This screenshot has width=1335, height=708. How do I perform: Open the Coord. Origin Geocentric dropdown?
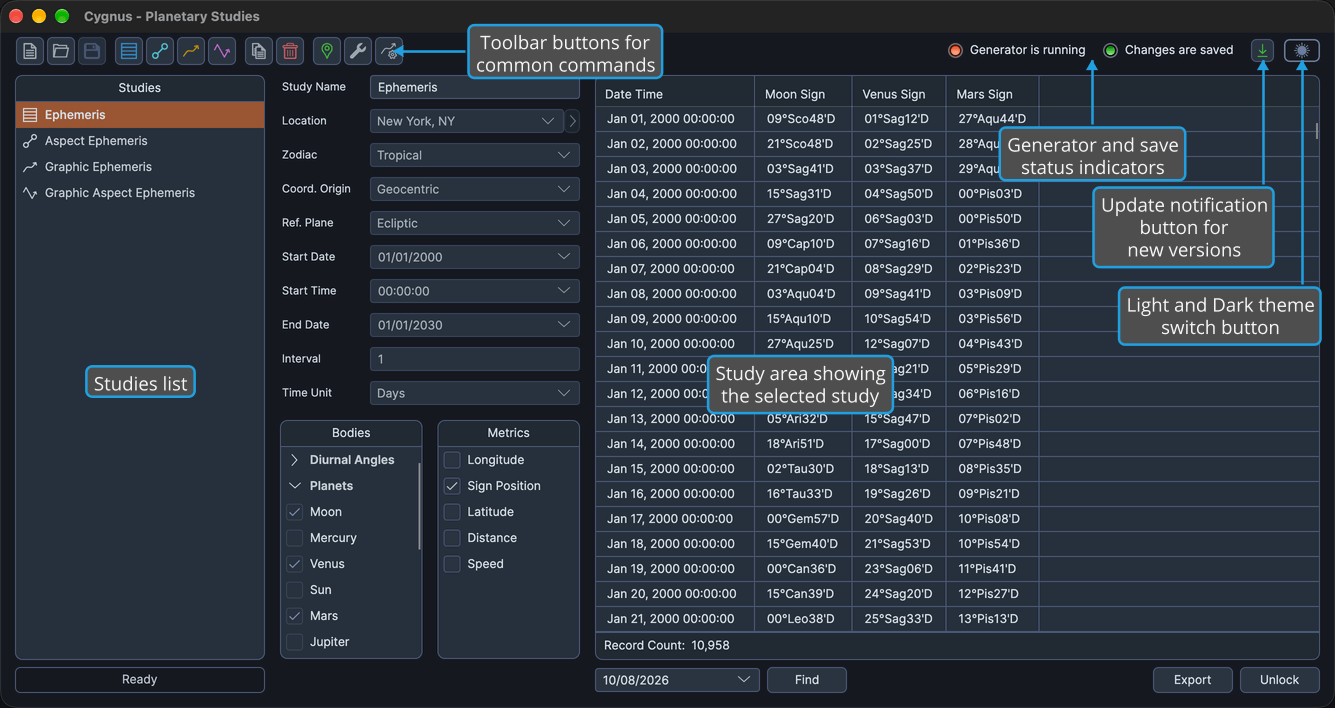click(x=475, y=189)
